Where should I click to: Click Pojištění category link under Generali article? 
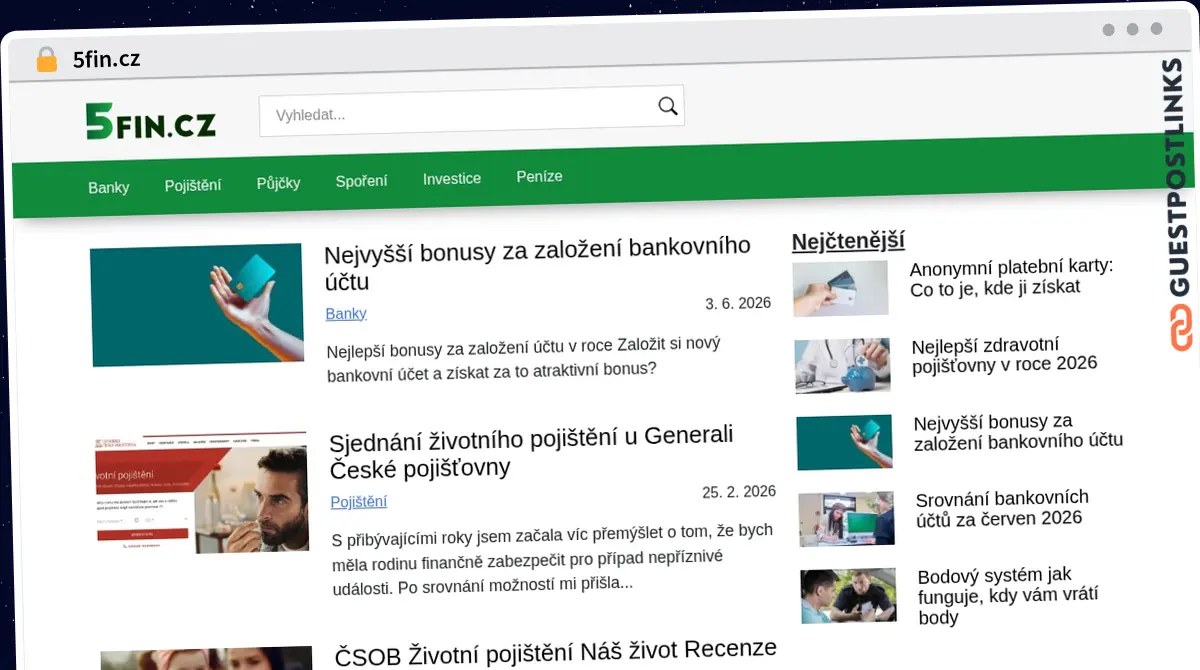coord(359,501)
